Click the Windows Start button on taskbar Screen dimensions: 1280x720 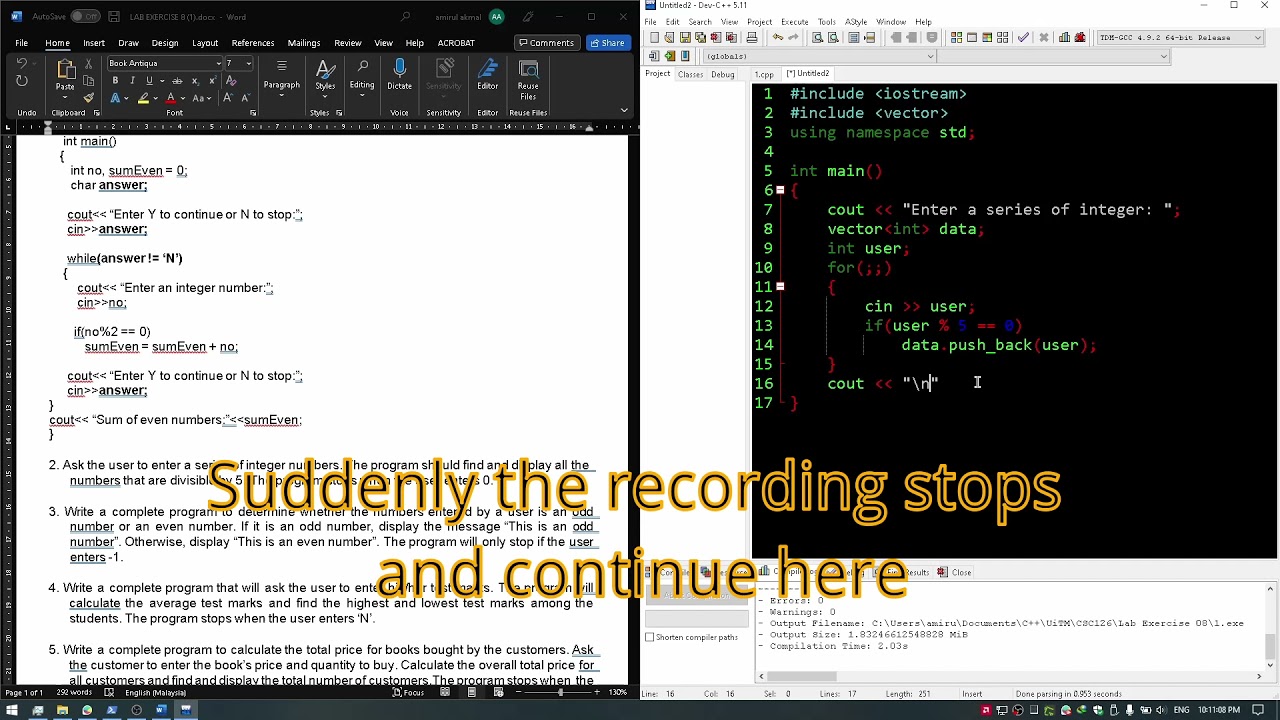12,710
